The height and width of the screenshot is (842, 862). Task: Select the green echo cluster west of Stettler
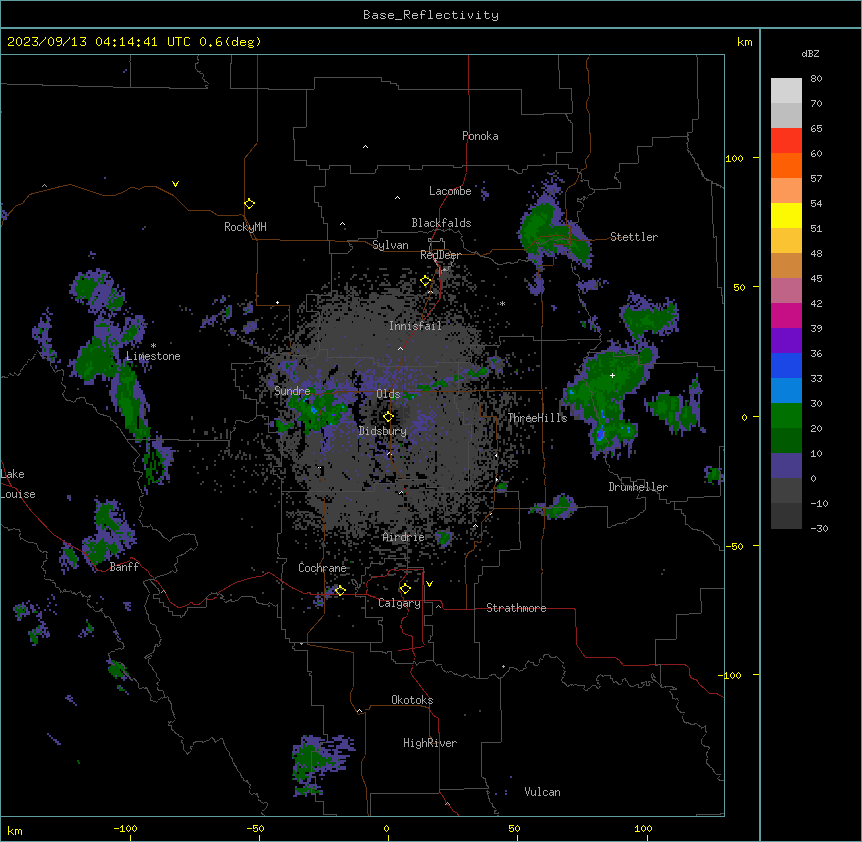554,234
